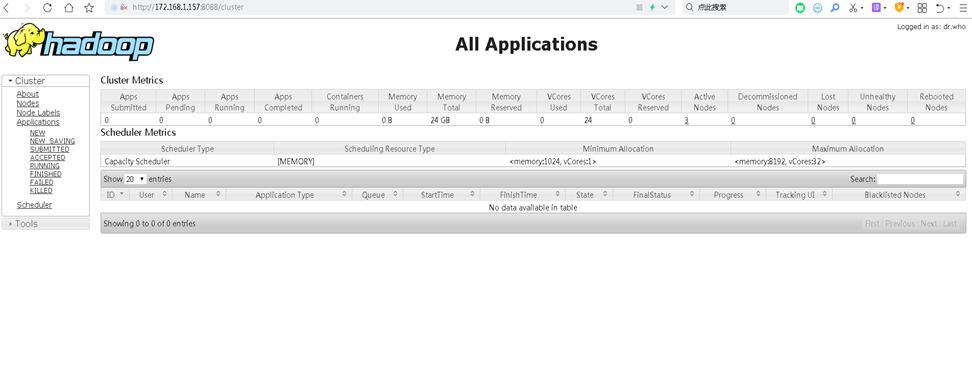
Task: Open the About link in the sidebar
Action: [27, 94]
